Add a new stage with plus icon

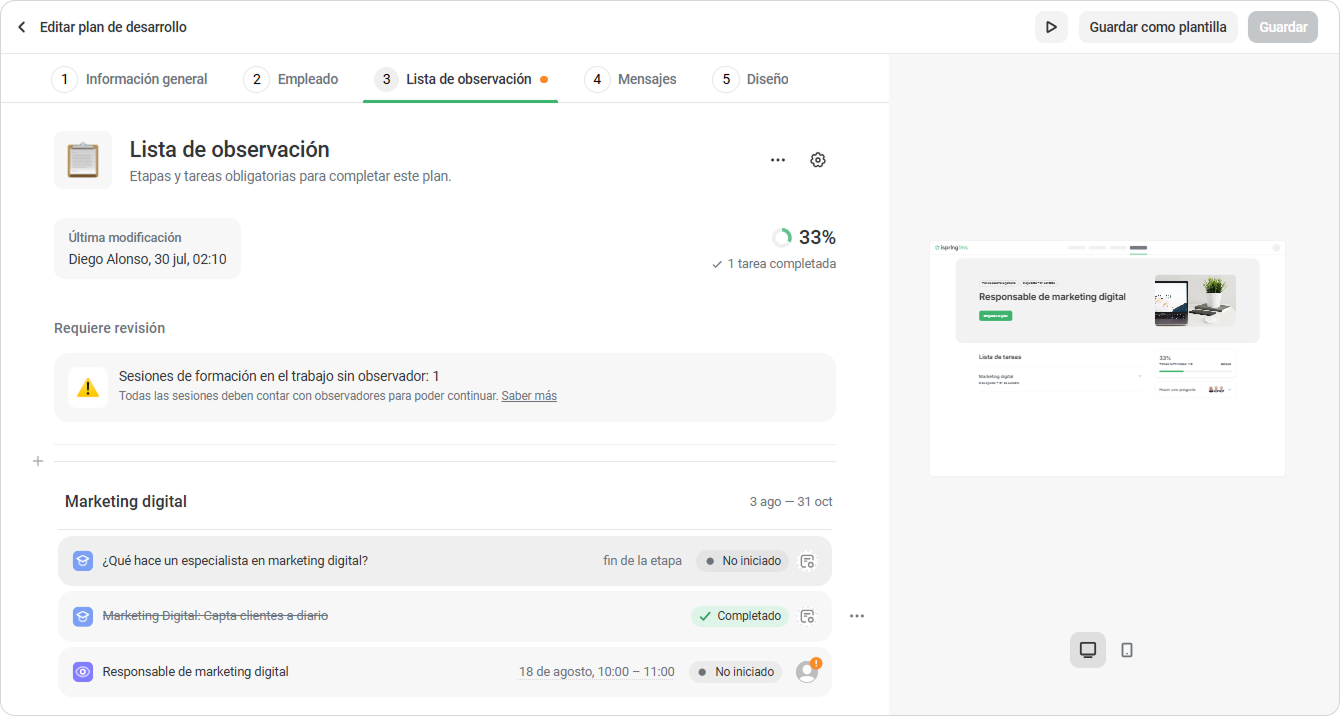pyautogui.click(x=38, y=461)
